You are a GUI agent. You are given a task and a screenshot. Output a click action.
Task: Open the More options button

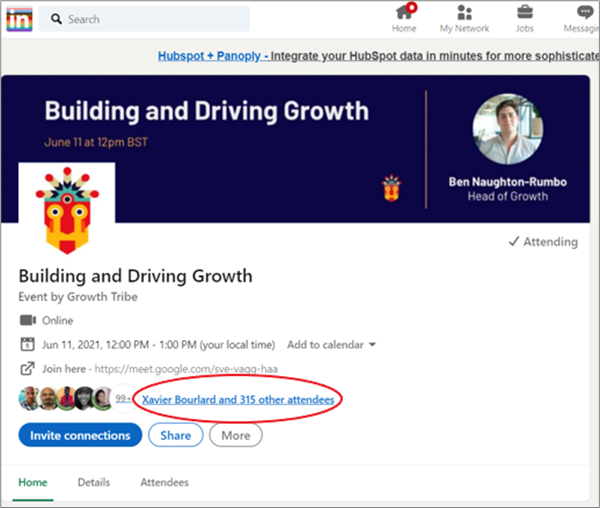tap(236, 435)
